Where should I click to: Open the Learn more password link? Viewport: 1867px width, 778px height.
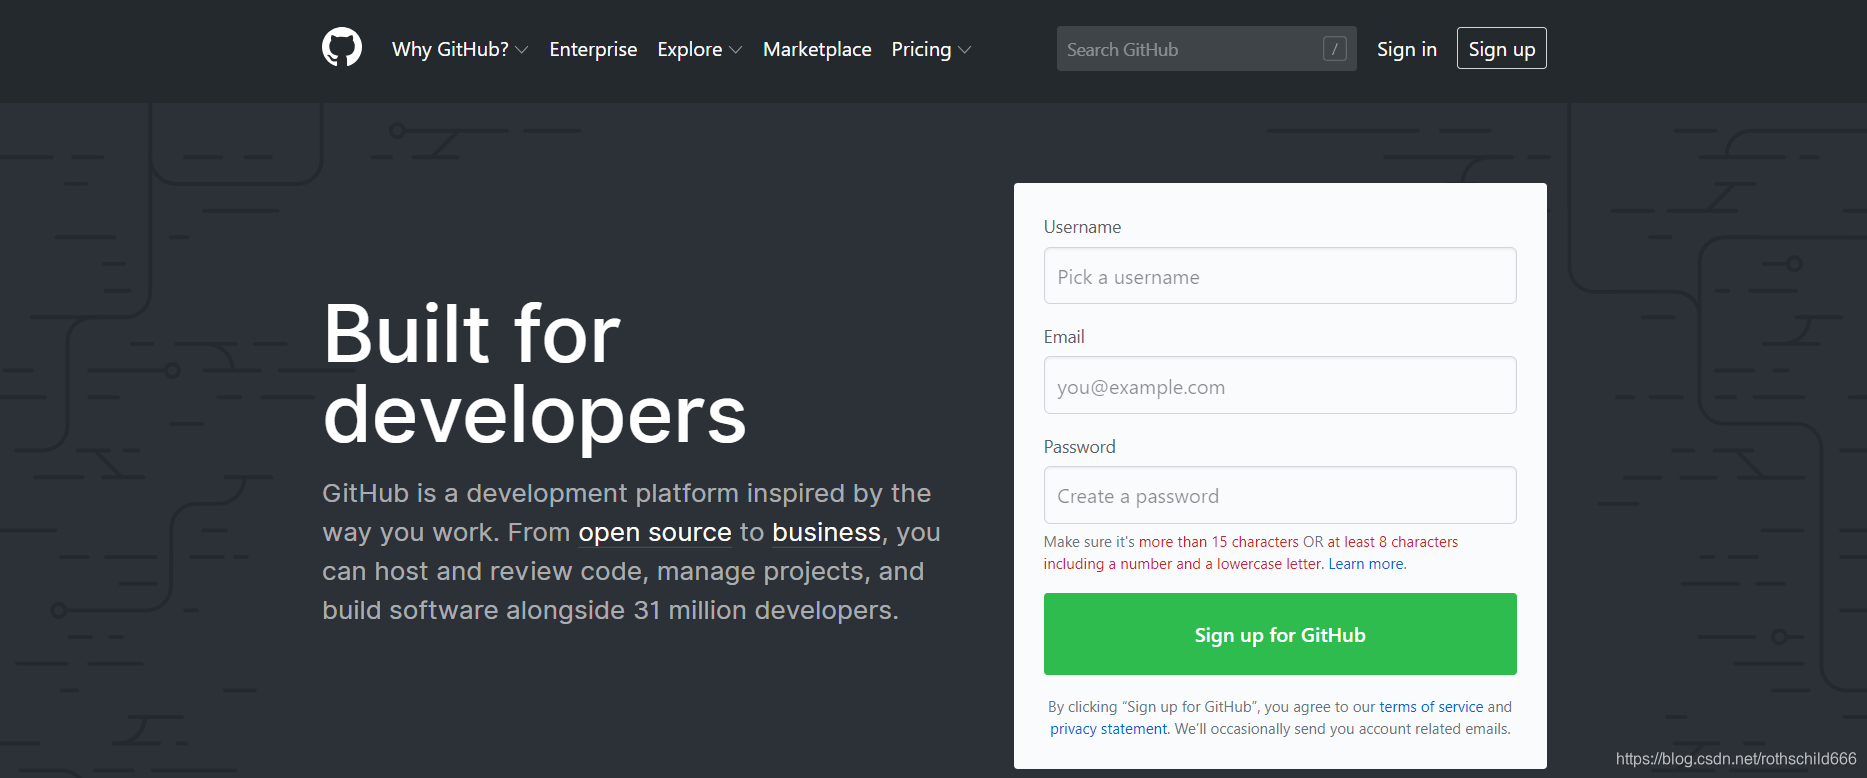(x=1366, y=564)
